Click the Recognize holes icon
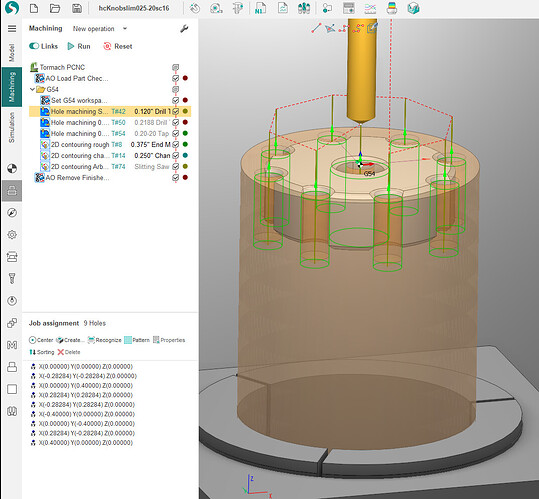The image size is (539, 499). point(91,340)
